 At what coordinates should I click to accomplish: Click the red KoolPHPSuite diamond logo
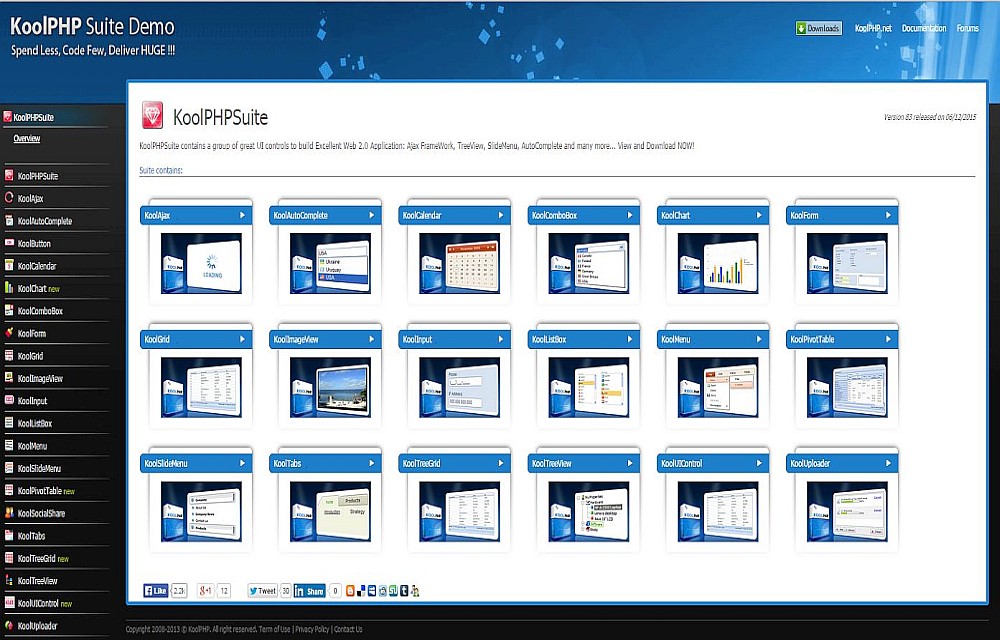[152, 115]
